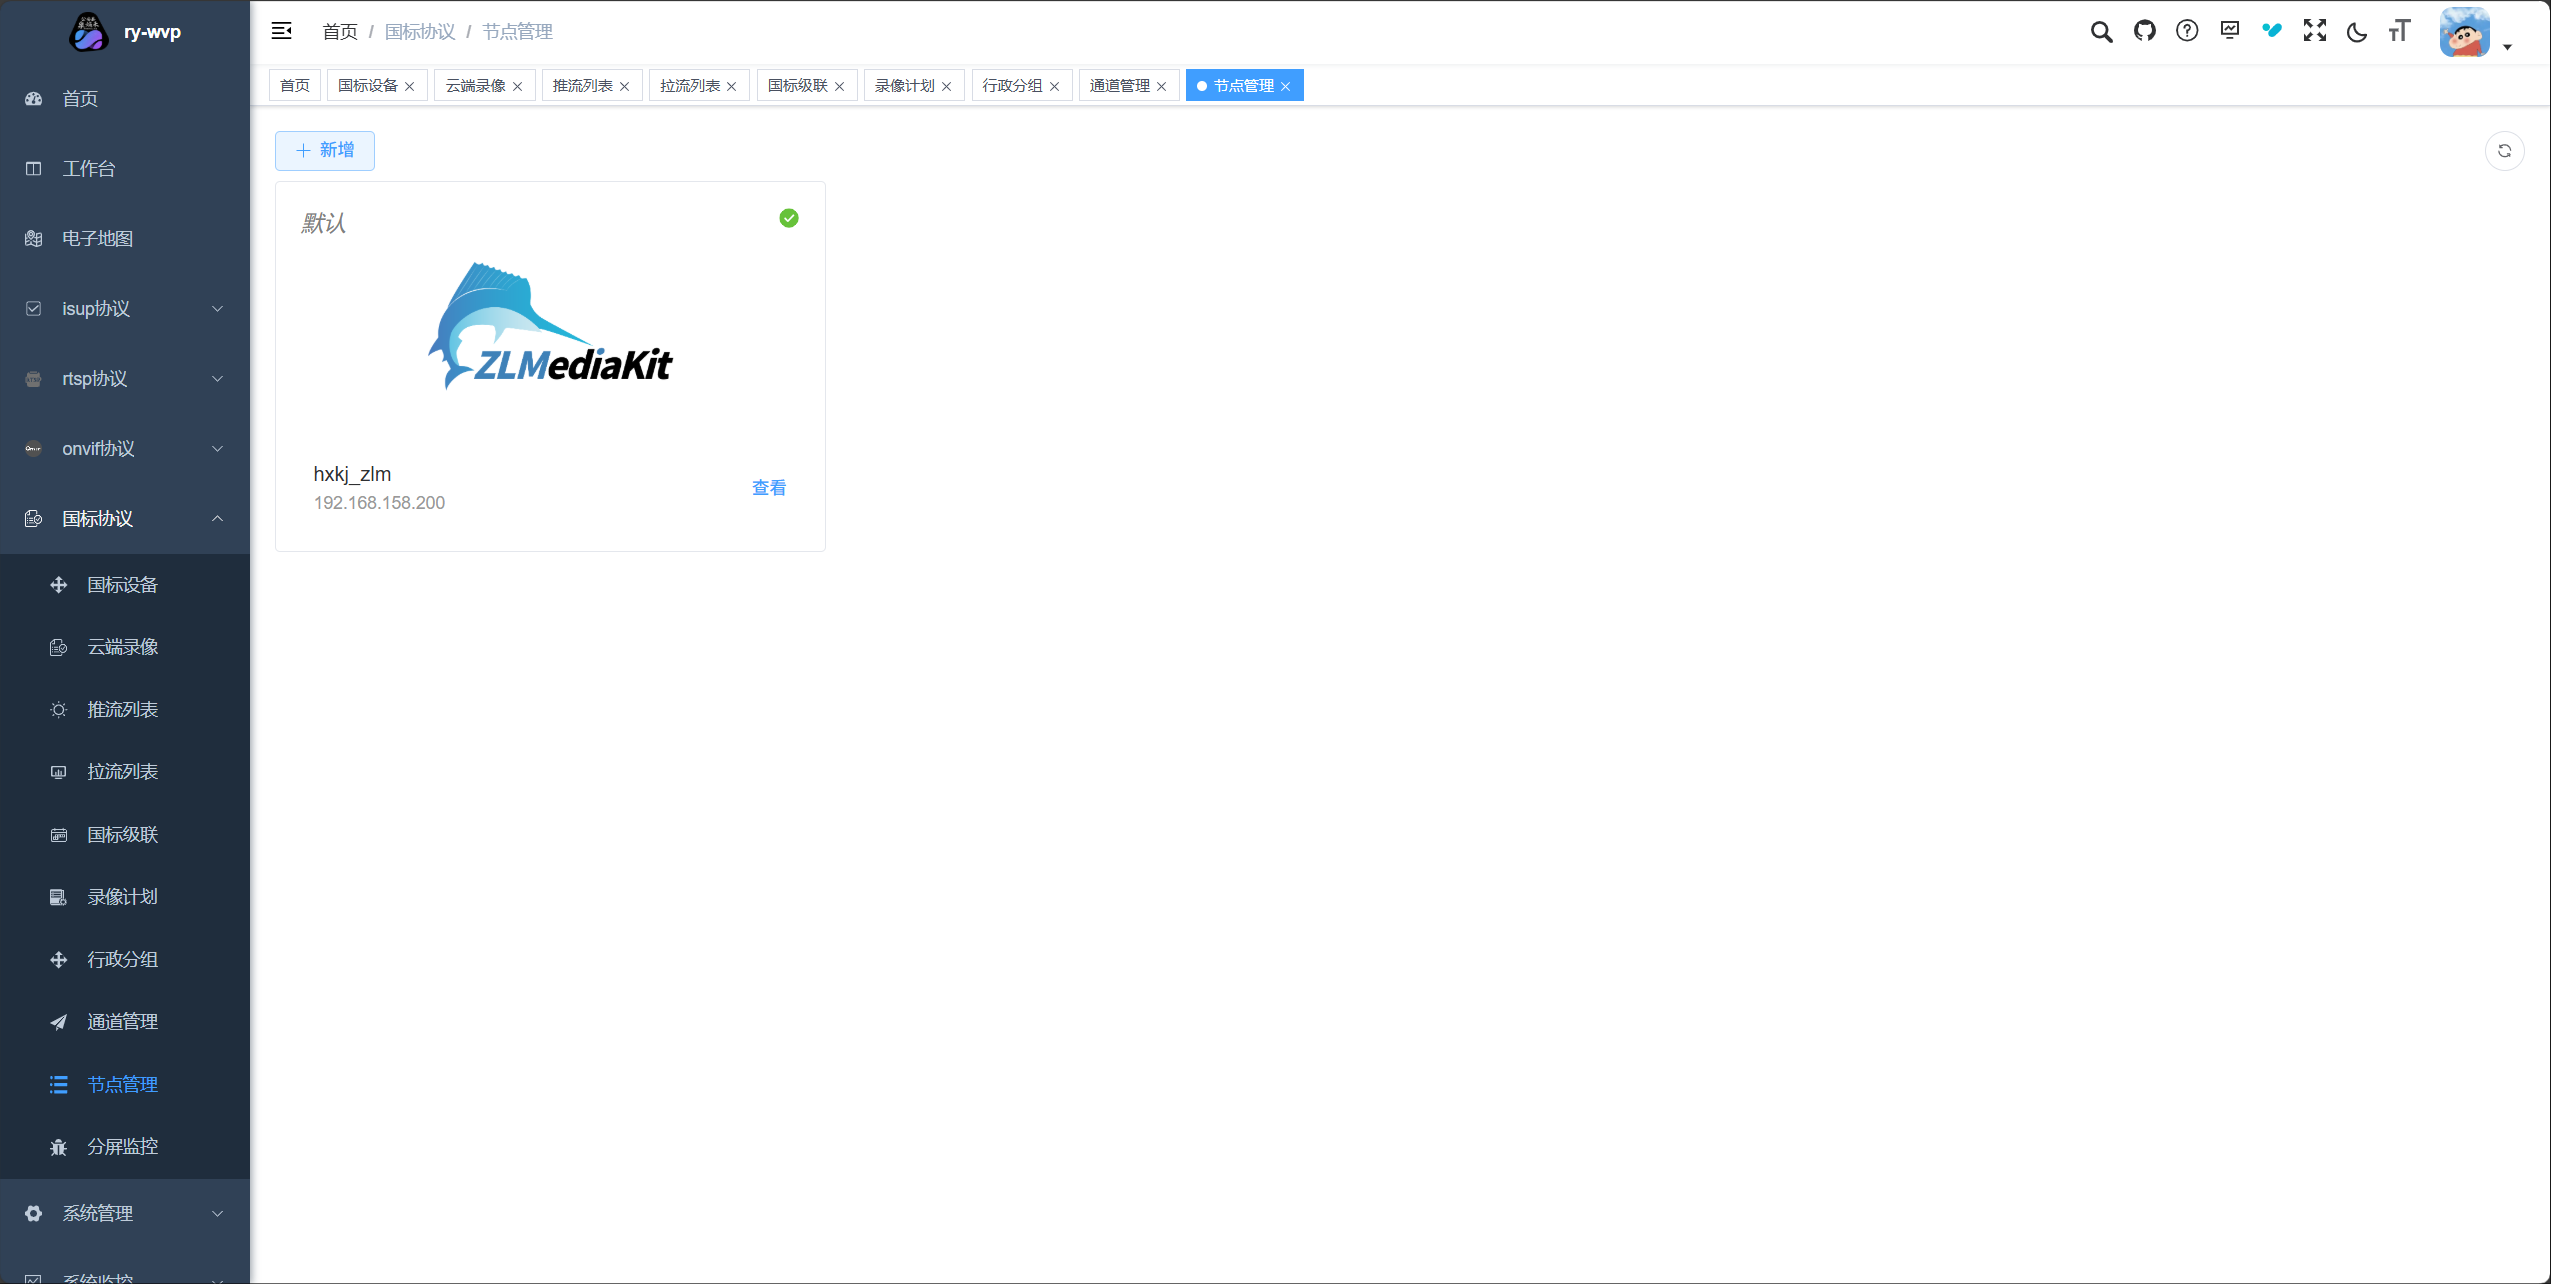2551x1284 pixels.
Task: Open 电子地图 in the sidebar
Action: [x=125, y=239]
